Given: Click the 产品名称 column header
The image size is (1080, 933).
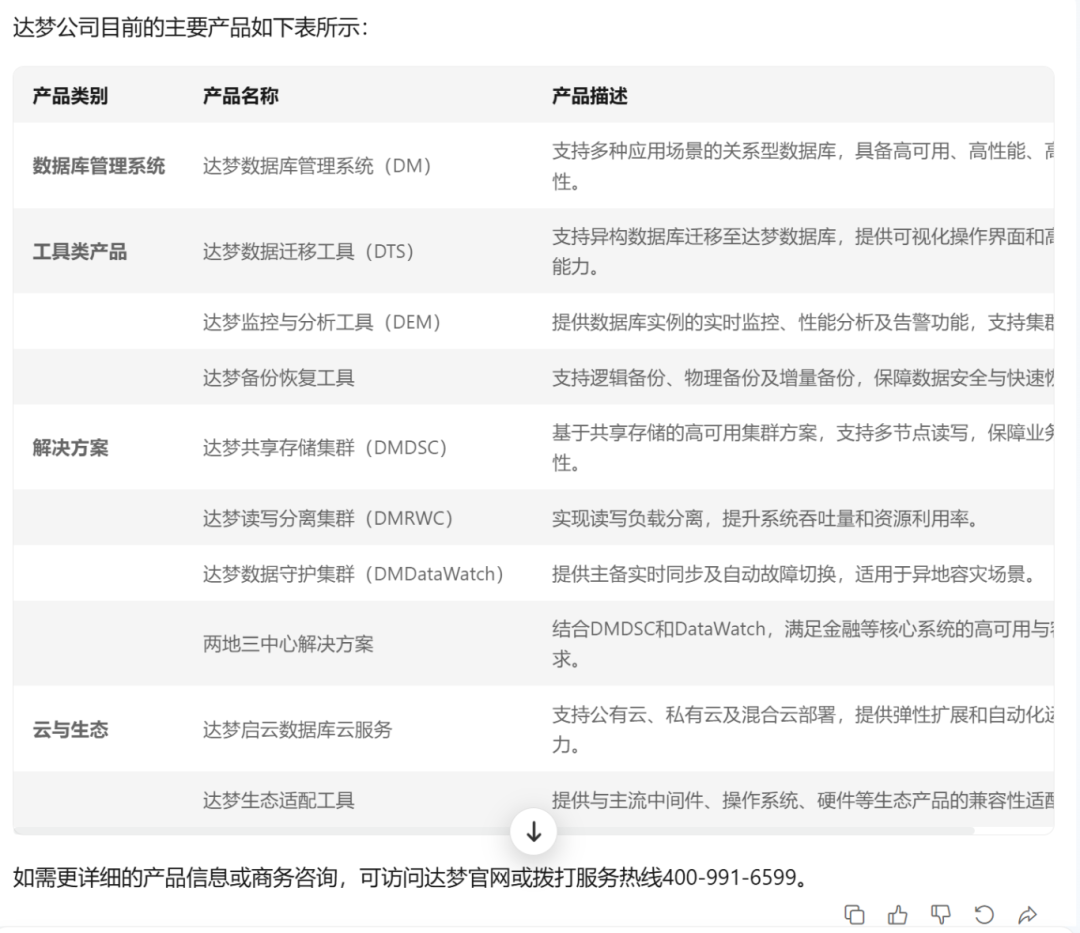Looking at the screenshot, I should (x=240, y=96).
